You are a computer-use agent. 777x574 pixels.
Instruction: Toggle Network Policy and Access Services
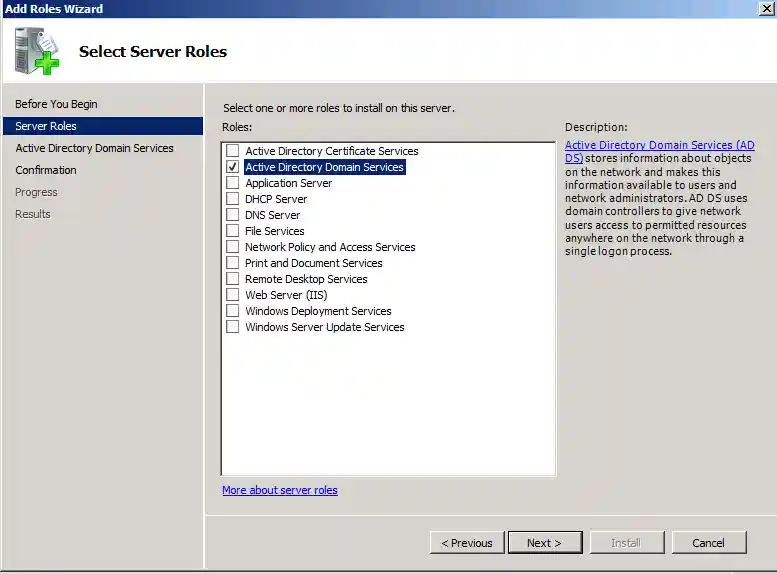[x=232, y=247]
